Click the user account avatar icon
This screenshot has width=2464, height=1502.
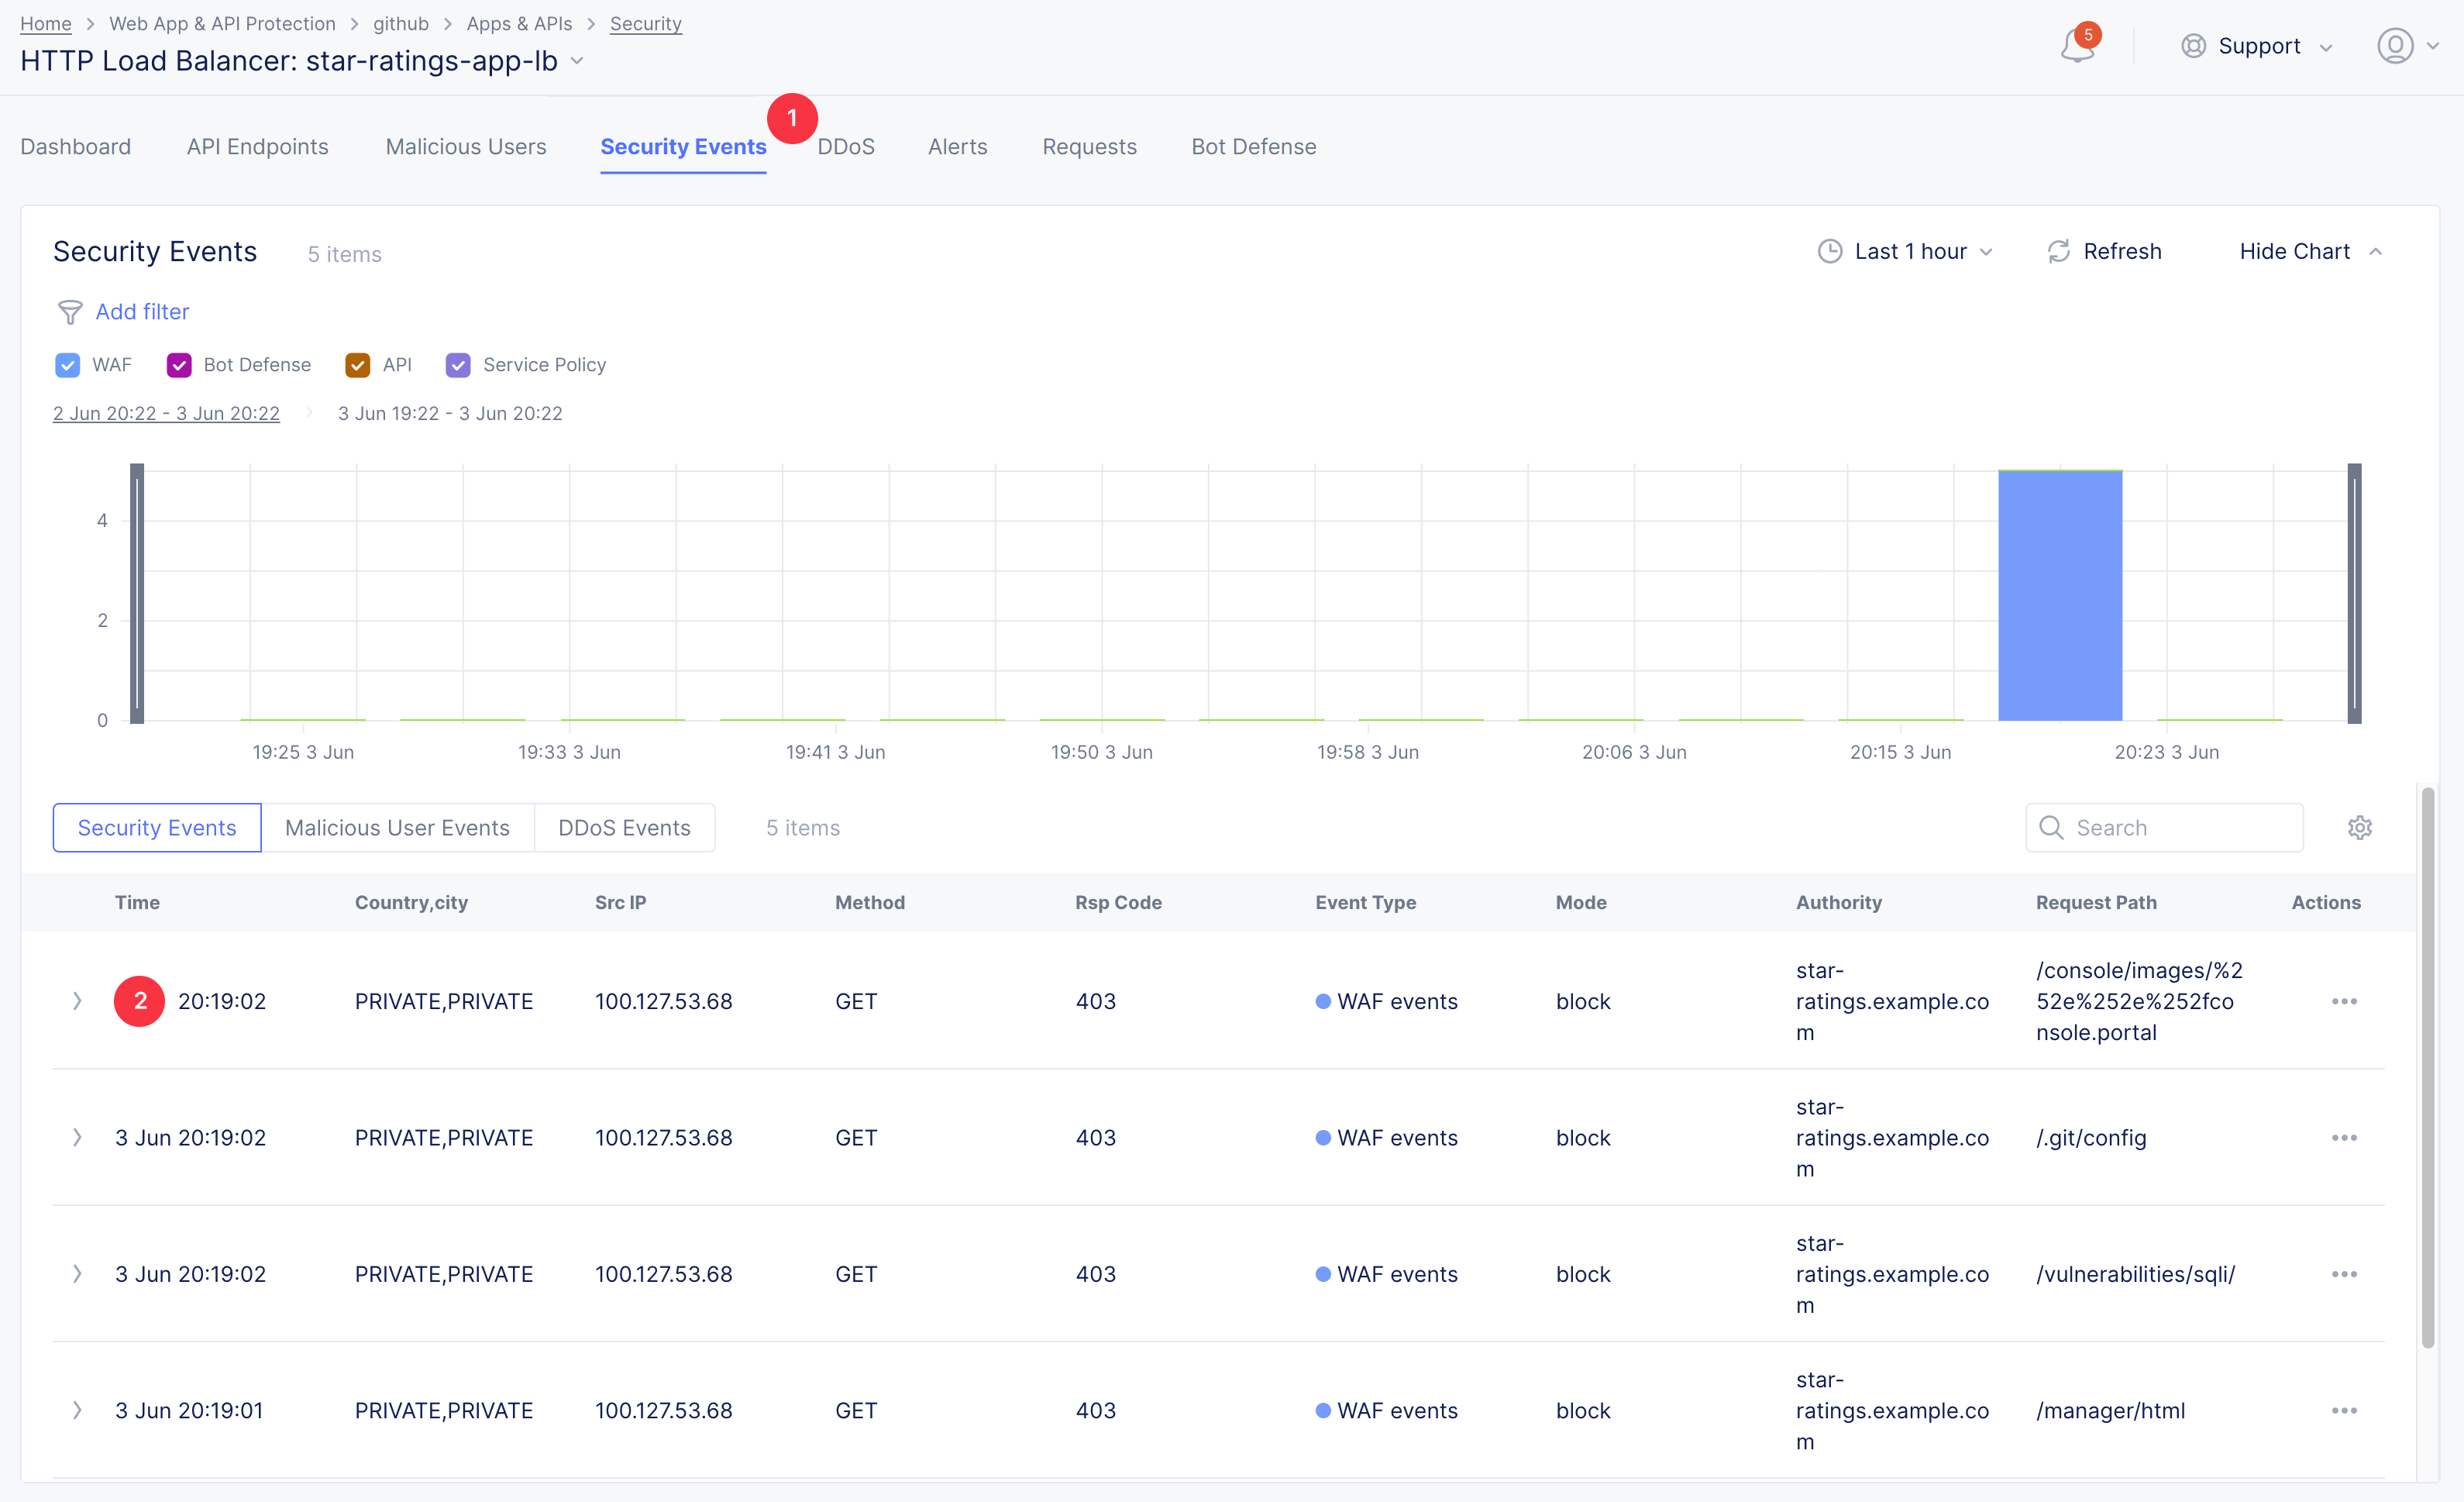tap(2394, 46)
